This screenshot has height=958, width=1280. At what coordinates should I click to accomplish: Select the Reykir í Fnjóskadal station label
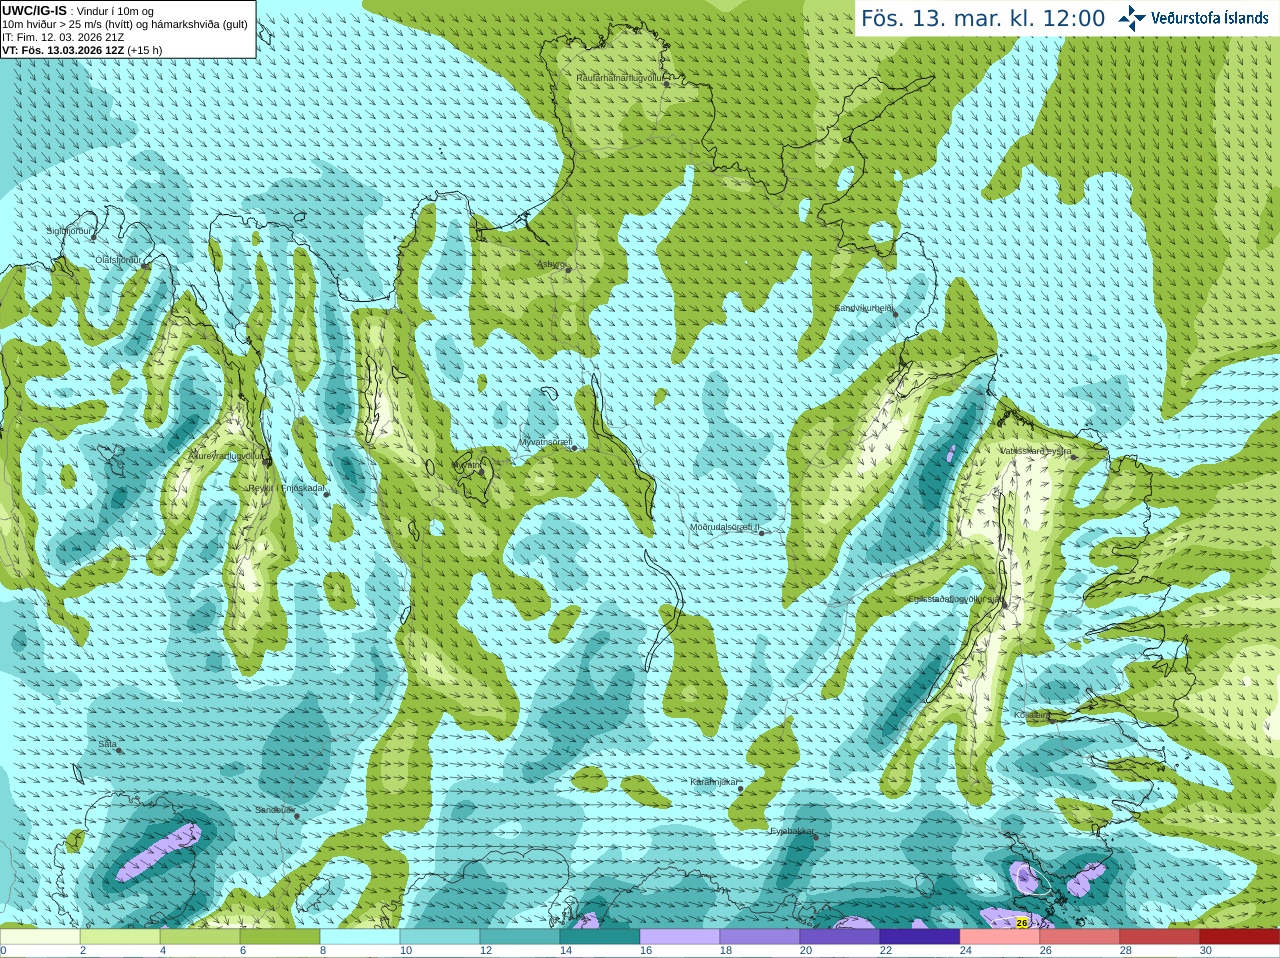[x=286, y=488]
